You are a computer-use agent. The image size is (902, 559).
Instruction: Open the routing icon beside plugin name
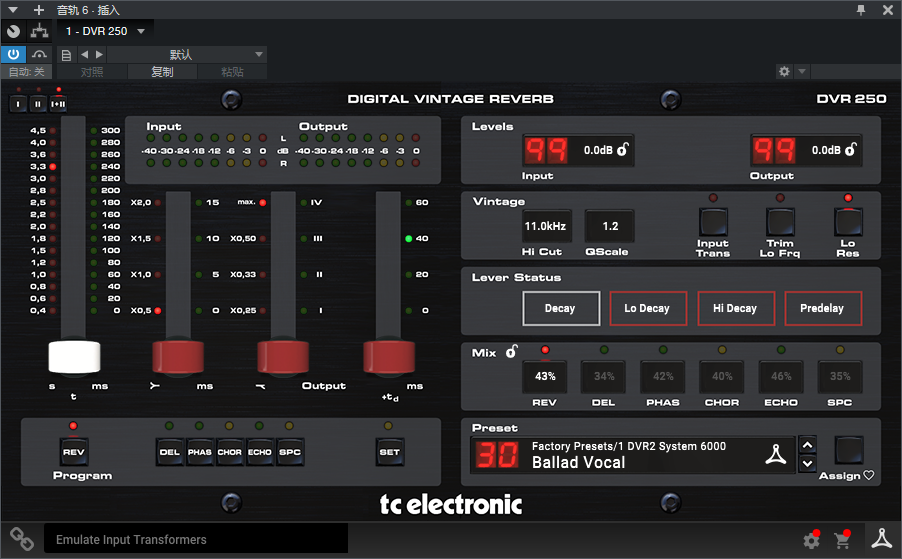tap(39, 31)
